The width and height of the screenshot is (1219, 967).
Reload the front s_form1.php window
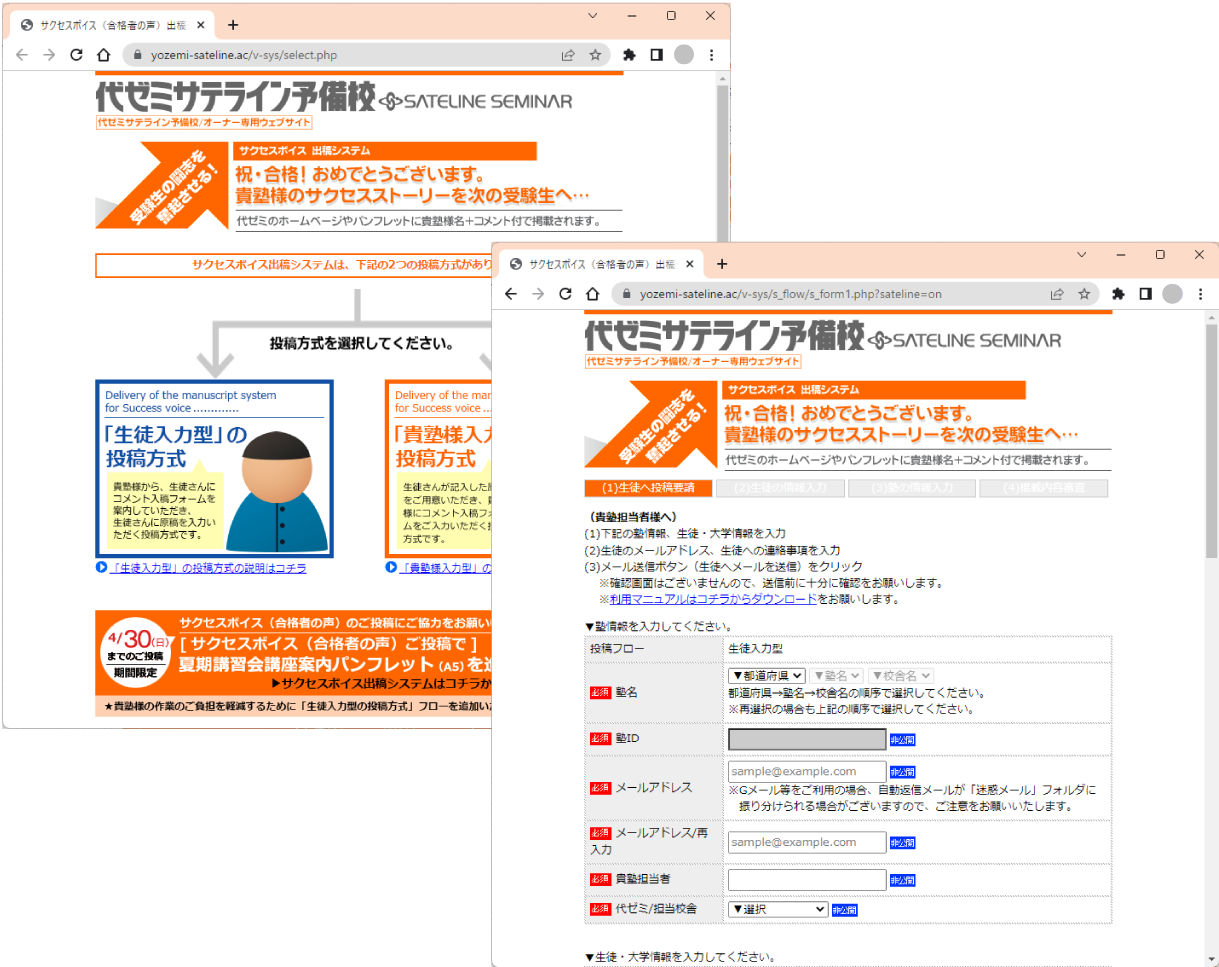[x=565, y=294]
